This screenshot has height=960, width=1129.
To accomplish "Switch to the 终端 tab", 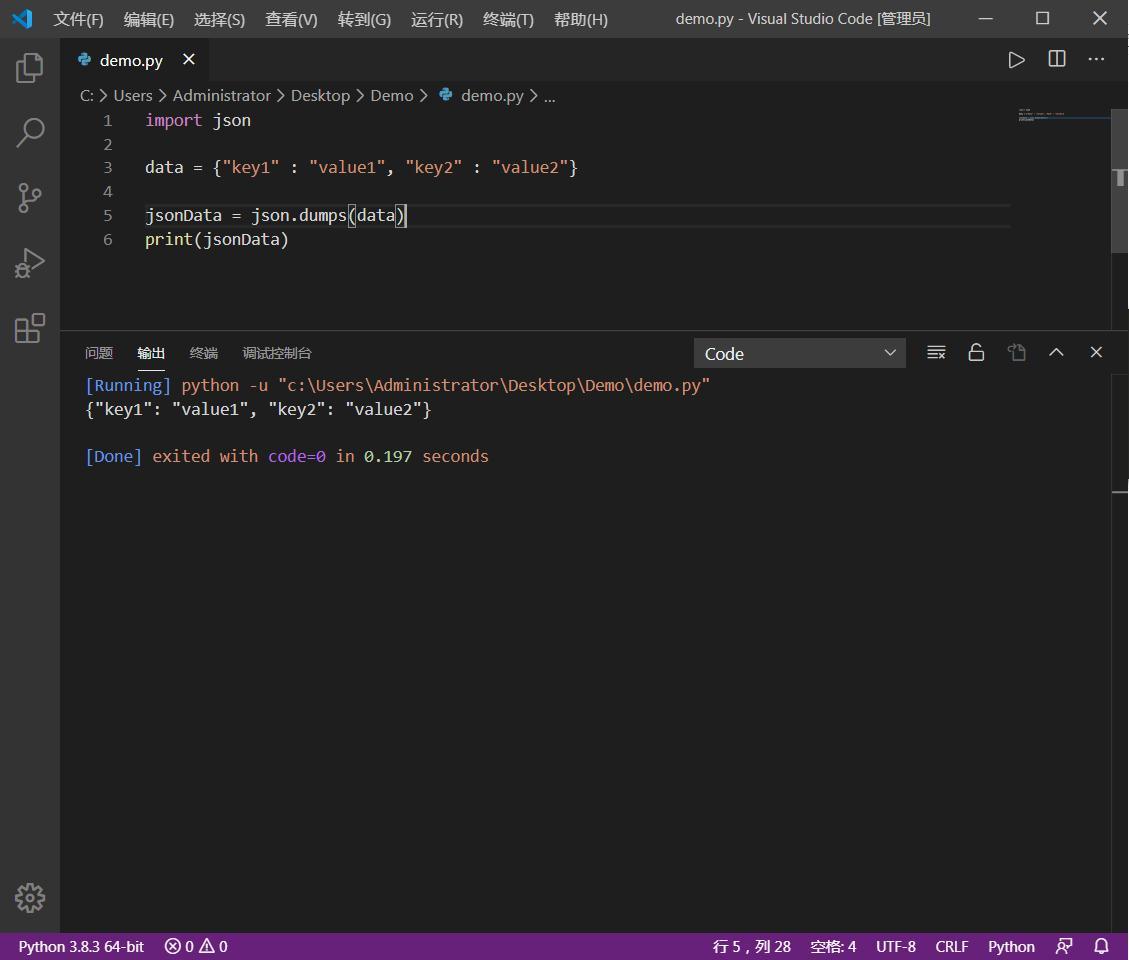I will point(203,352).
